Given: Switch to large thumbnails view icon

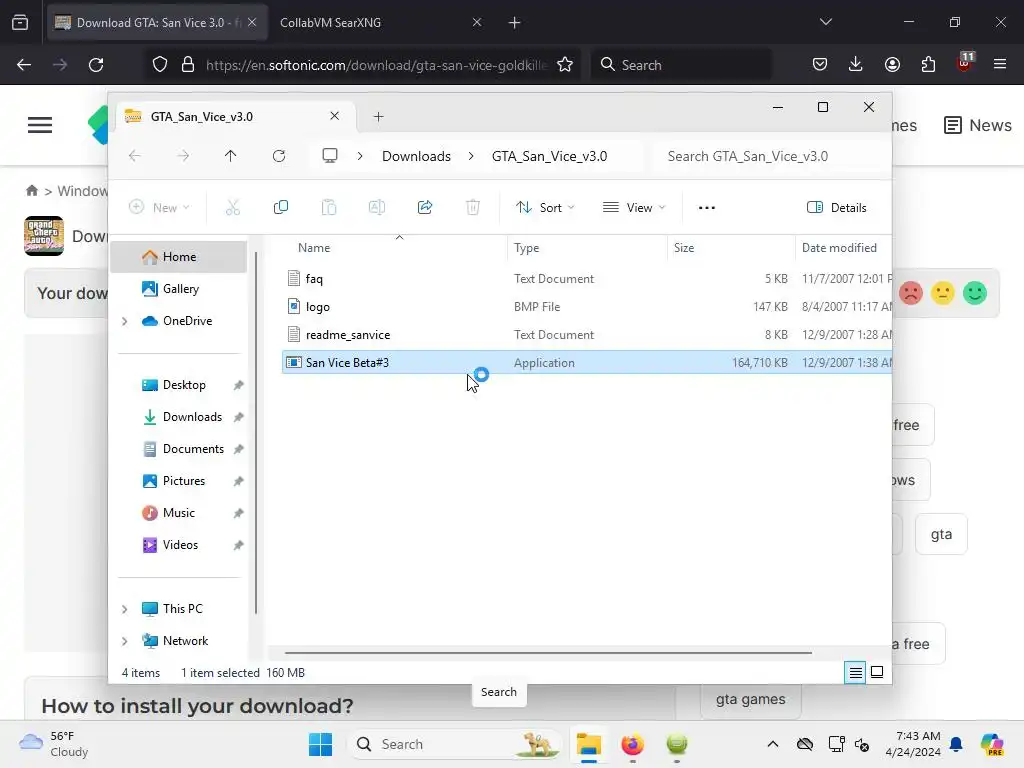Looking at the screenshot, I should pos(877,673).
